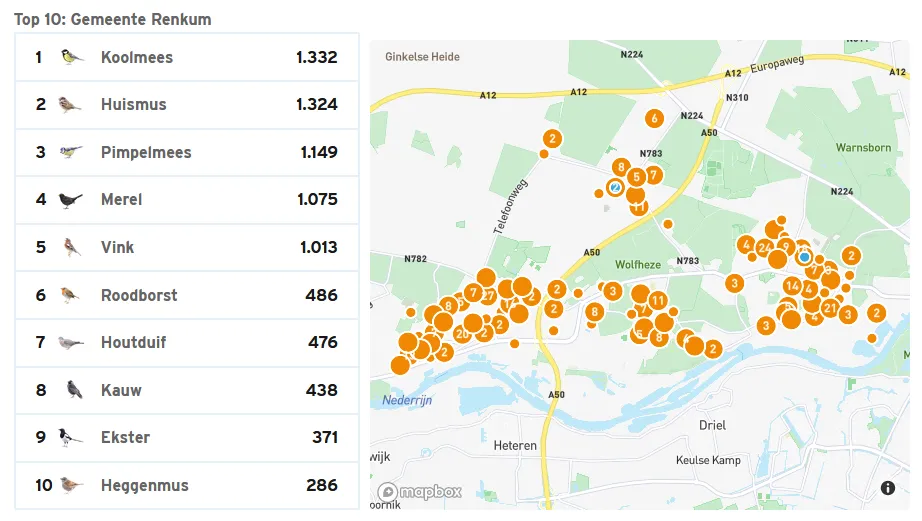Click the Roodborst robin icon

(69, 295)
